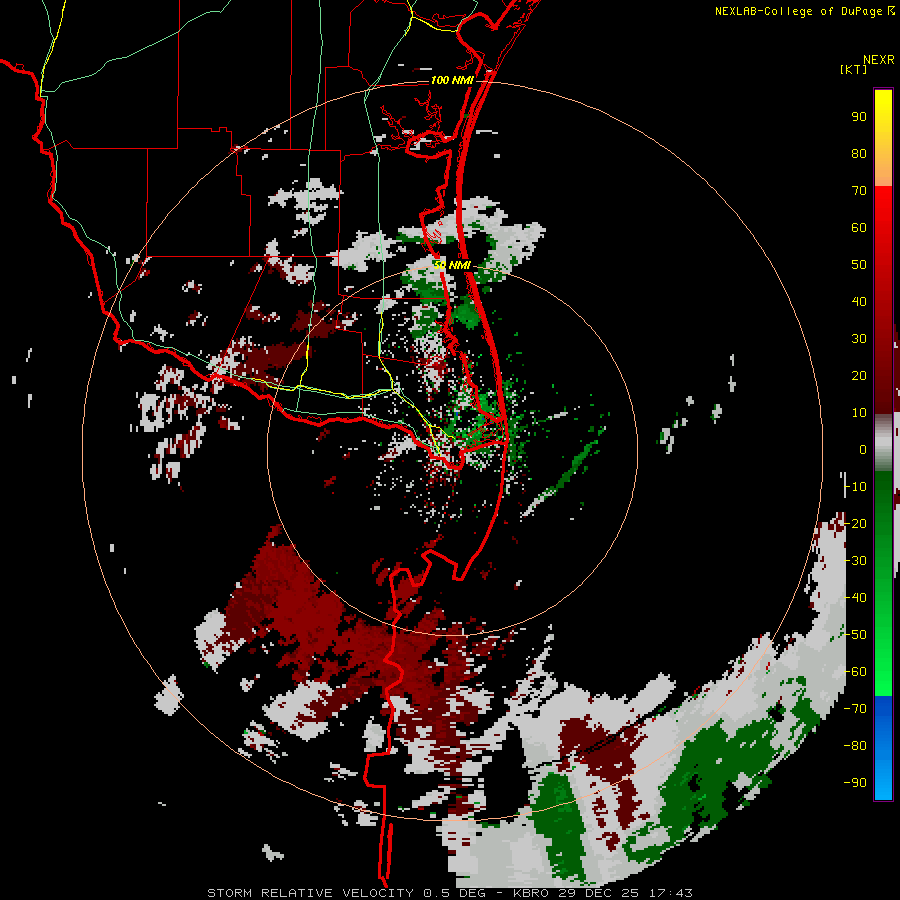900x900 pixels.
Task: Click the 60 value on the velocity scale
Action: 859,228
